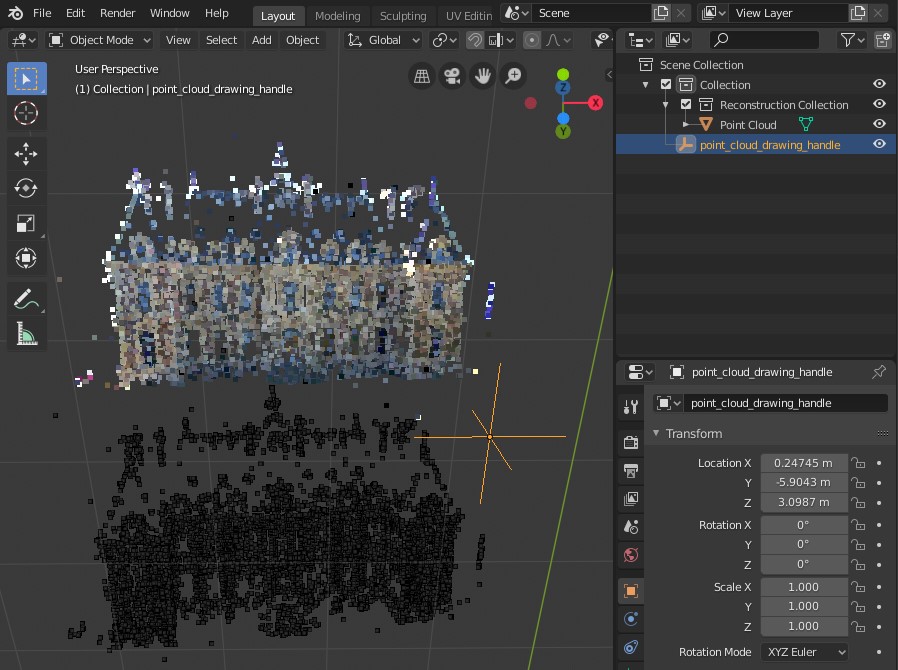Viewport: 898px width, 670px height.
Task: Select the Rotate tool
Action: (x=26, y=188)
